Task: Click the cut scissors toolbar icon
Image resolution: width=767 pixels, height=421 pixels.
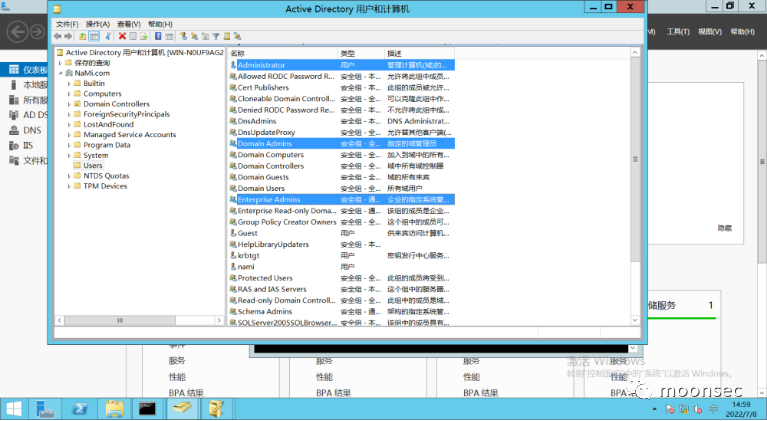Action: pyautogui.click(x=108, y=36)
